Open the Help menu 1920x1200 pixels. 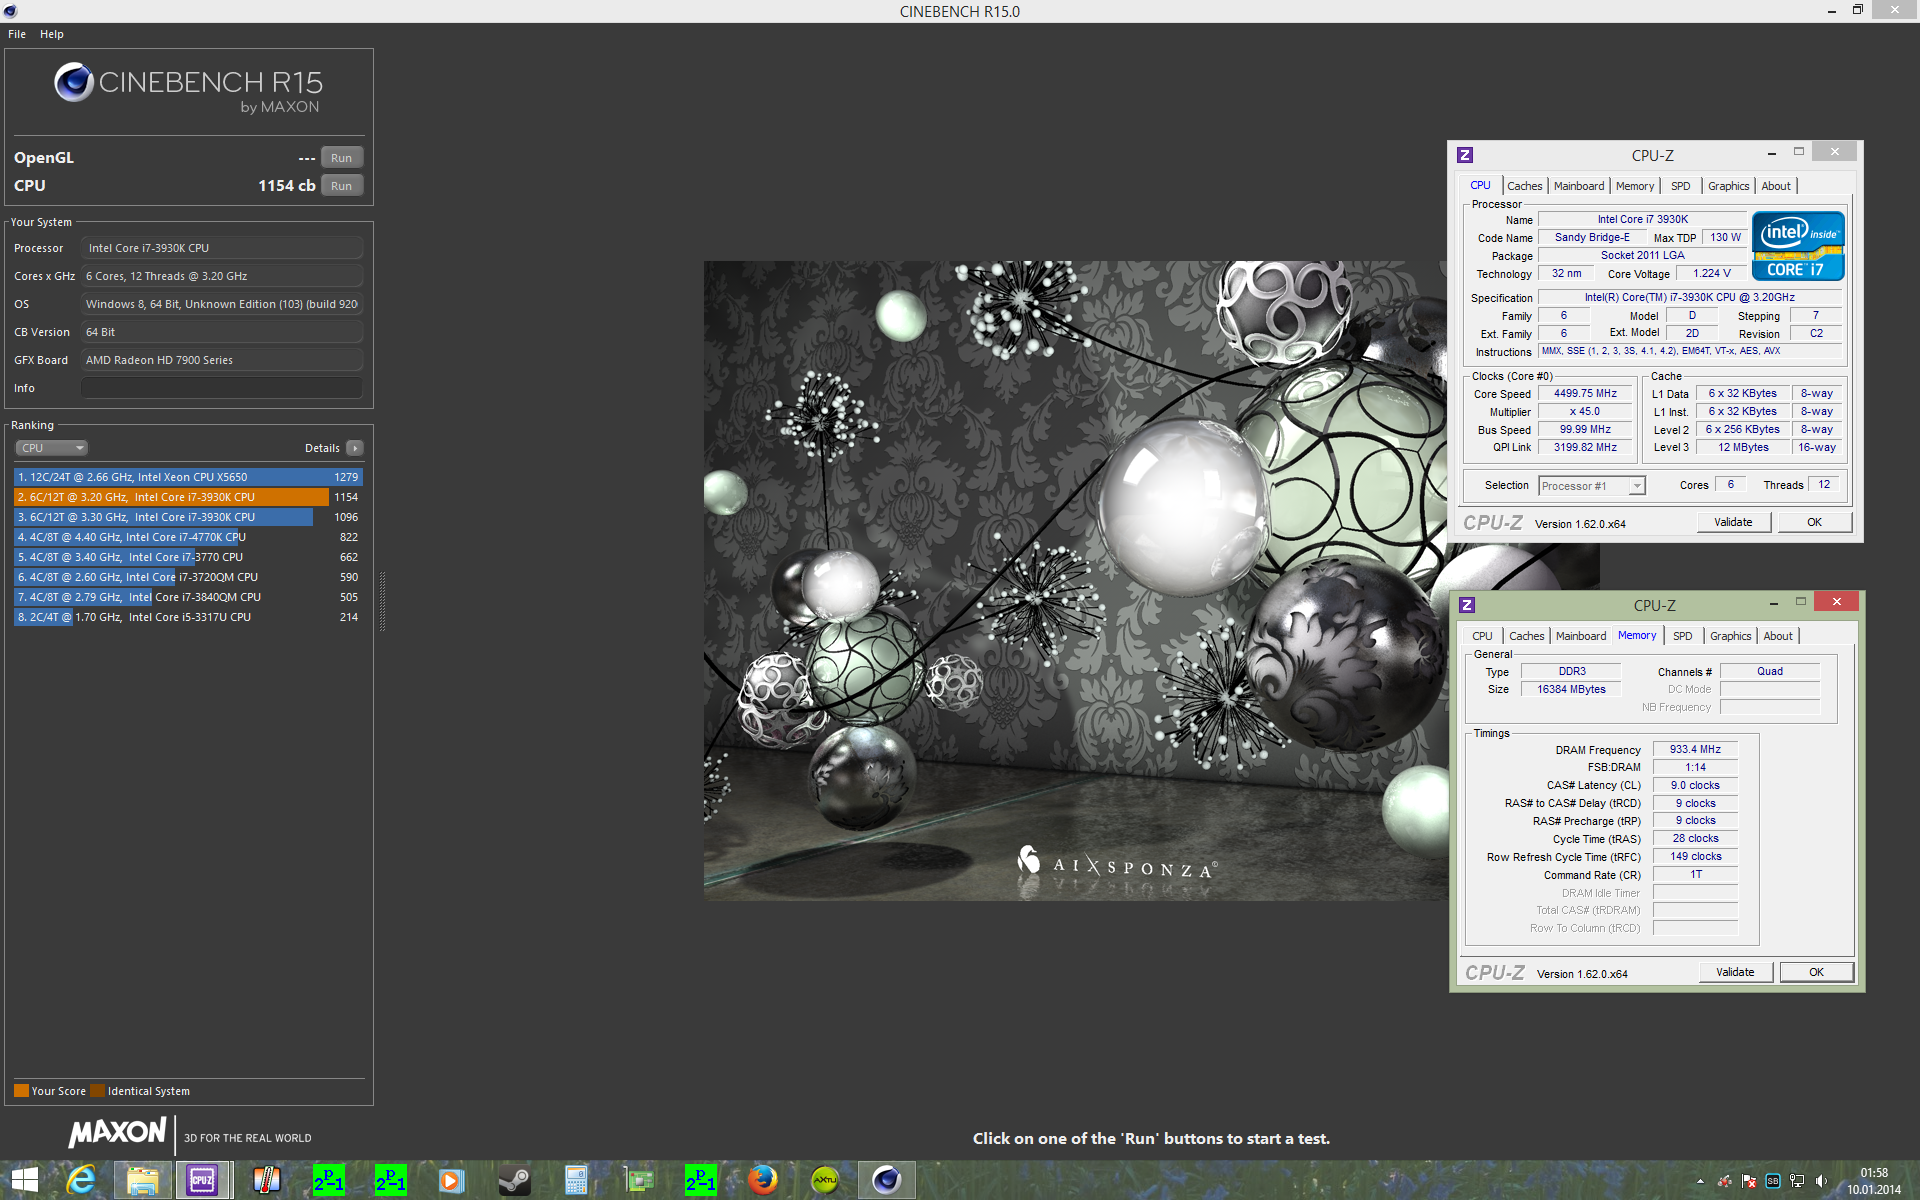click(52, 34)
